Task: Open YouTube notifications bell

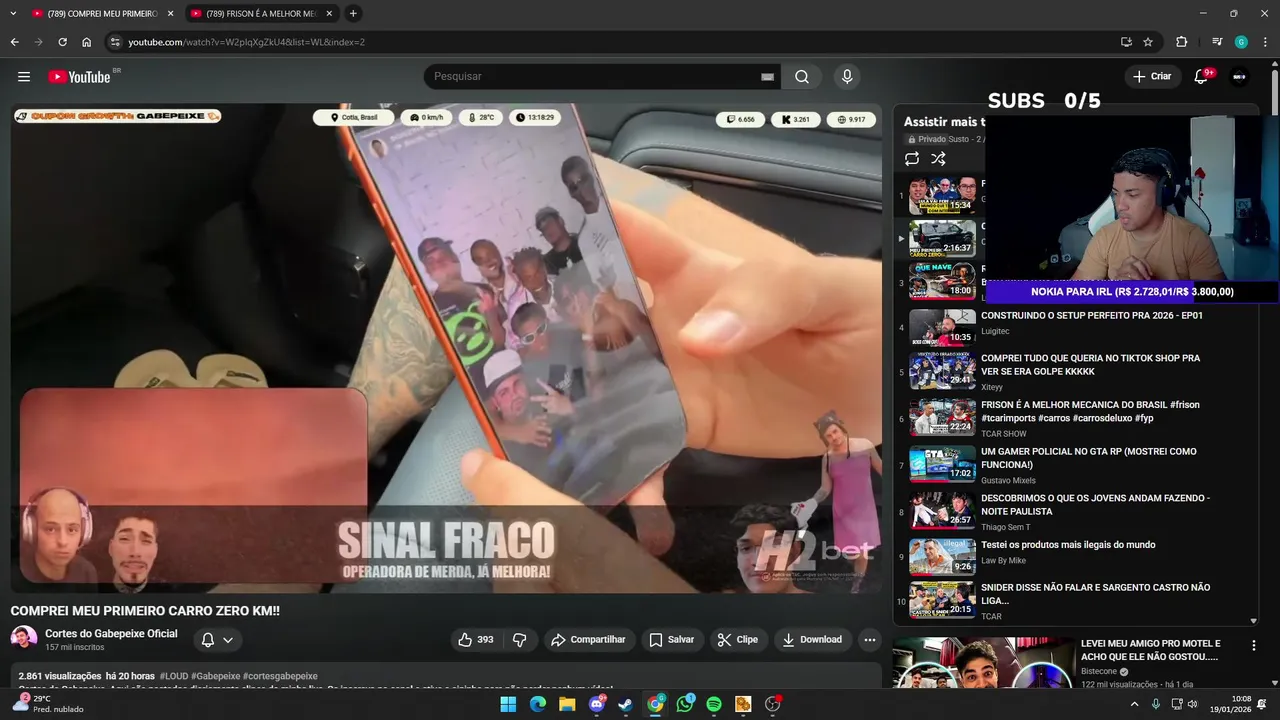Action: click(1201, 77)
